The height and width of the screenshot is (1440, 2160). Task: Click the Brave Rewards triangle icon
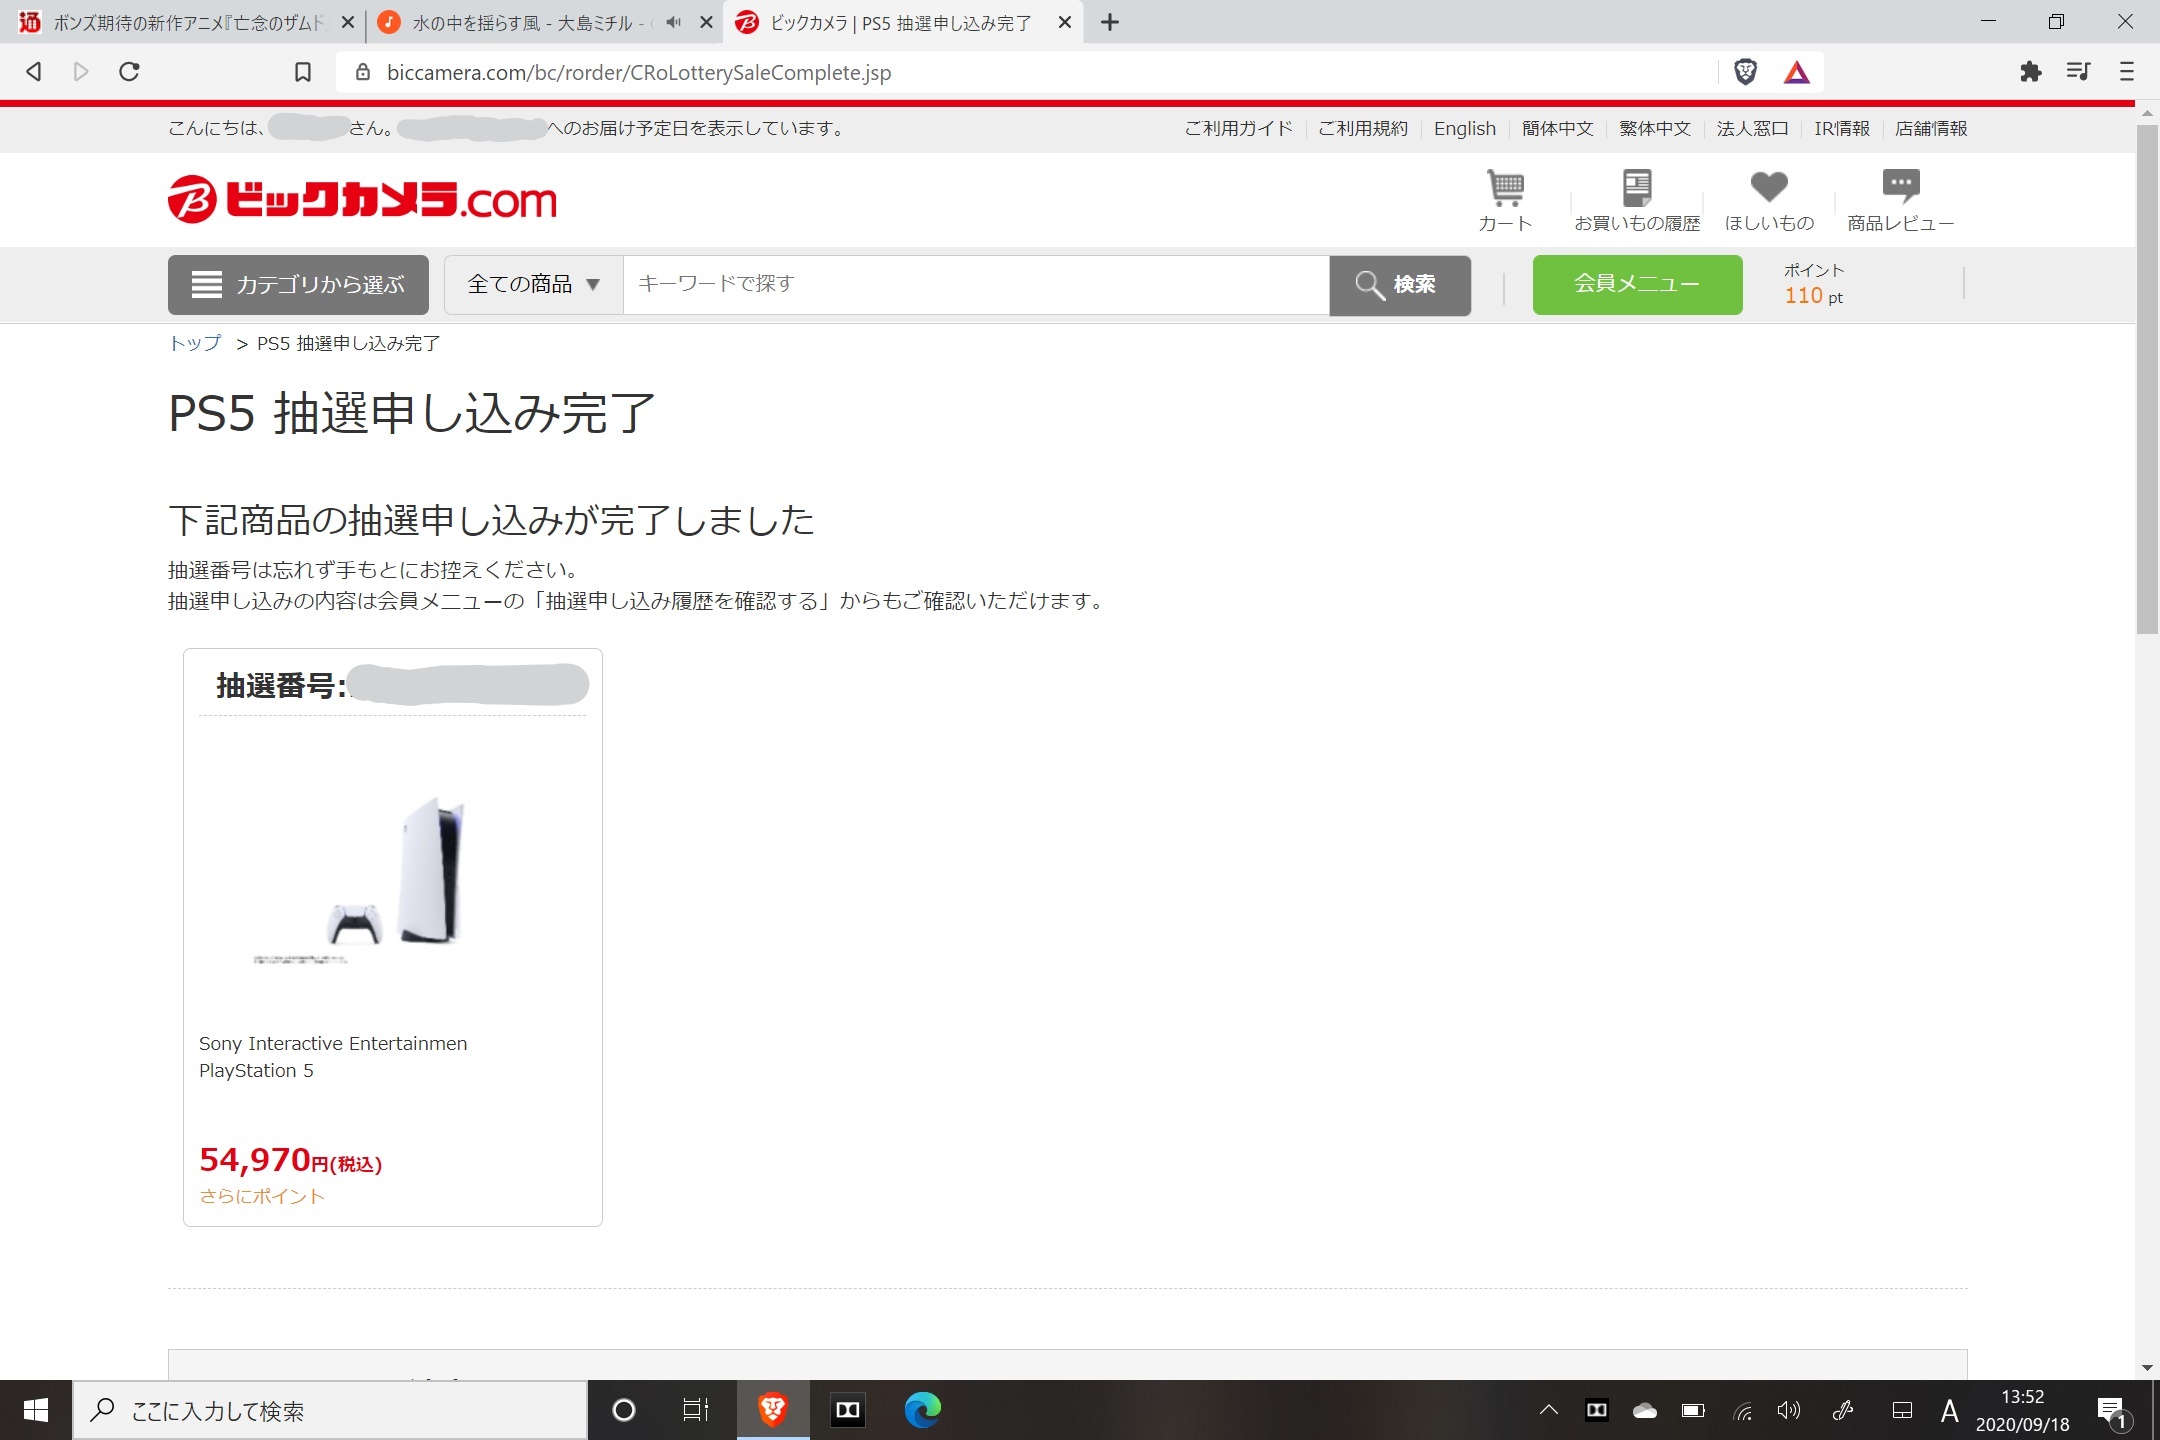pos(1797,72)
